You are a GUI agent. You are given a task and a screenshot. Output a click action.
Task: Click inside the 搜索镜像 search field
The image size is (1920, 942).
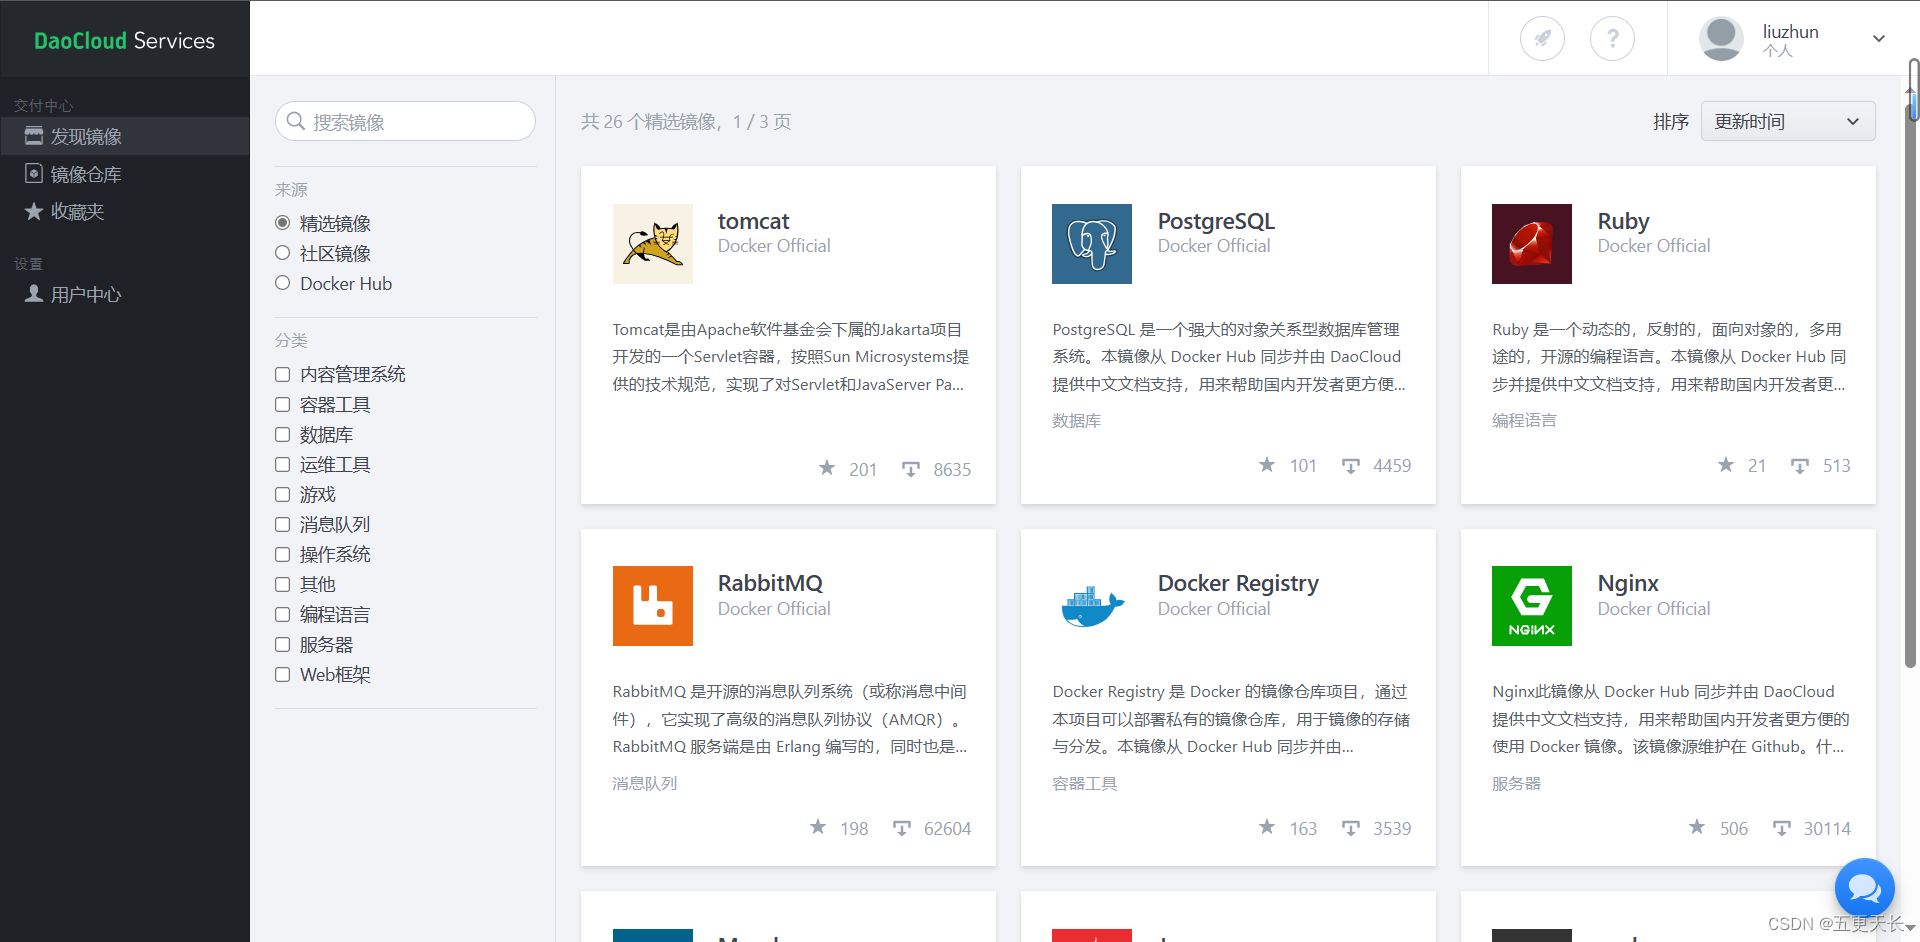coord(405,120)
